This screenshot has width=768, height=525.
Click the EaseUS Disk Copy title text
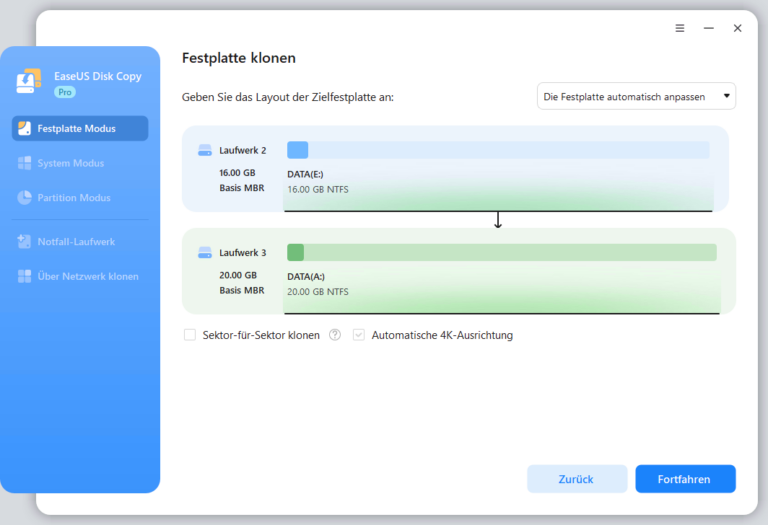(x=98, y=76)
